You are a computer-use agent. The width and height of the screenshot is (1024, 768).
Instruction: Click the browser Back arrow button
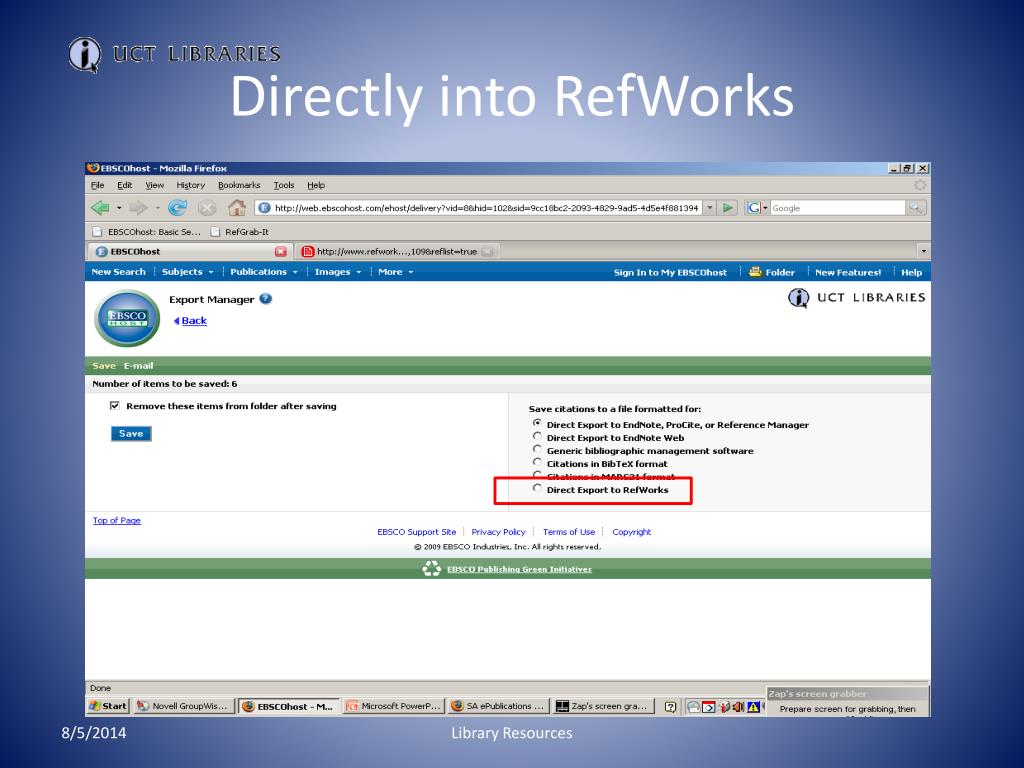pyautogui.click(x=101, y=208)
